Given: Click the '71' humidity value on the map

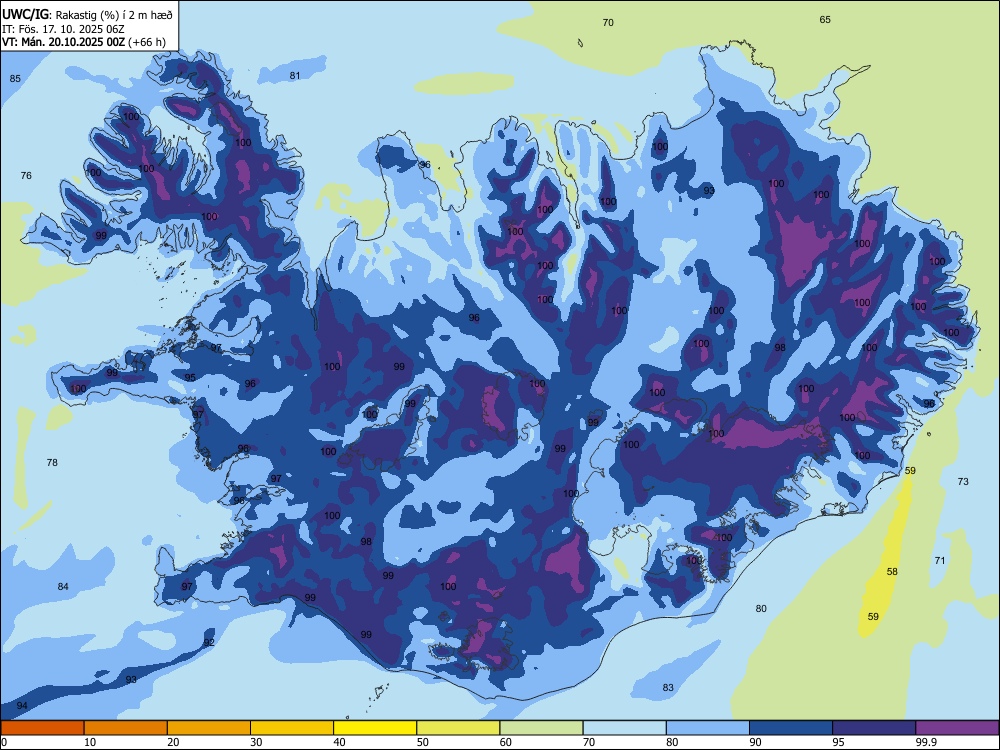Looking at the screenshot, I should [x=940, y=561].
